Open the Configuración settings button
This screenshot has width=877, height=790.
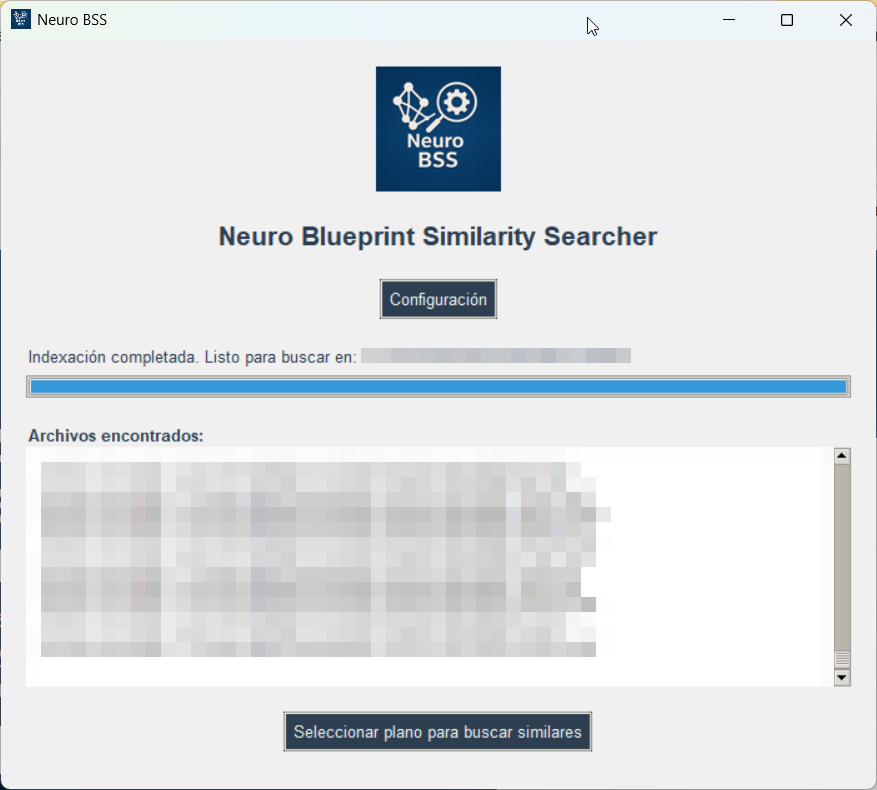click(438, 299)
